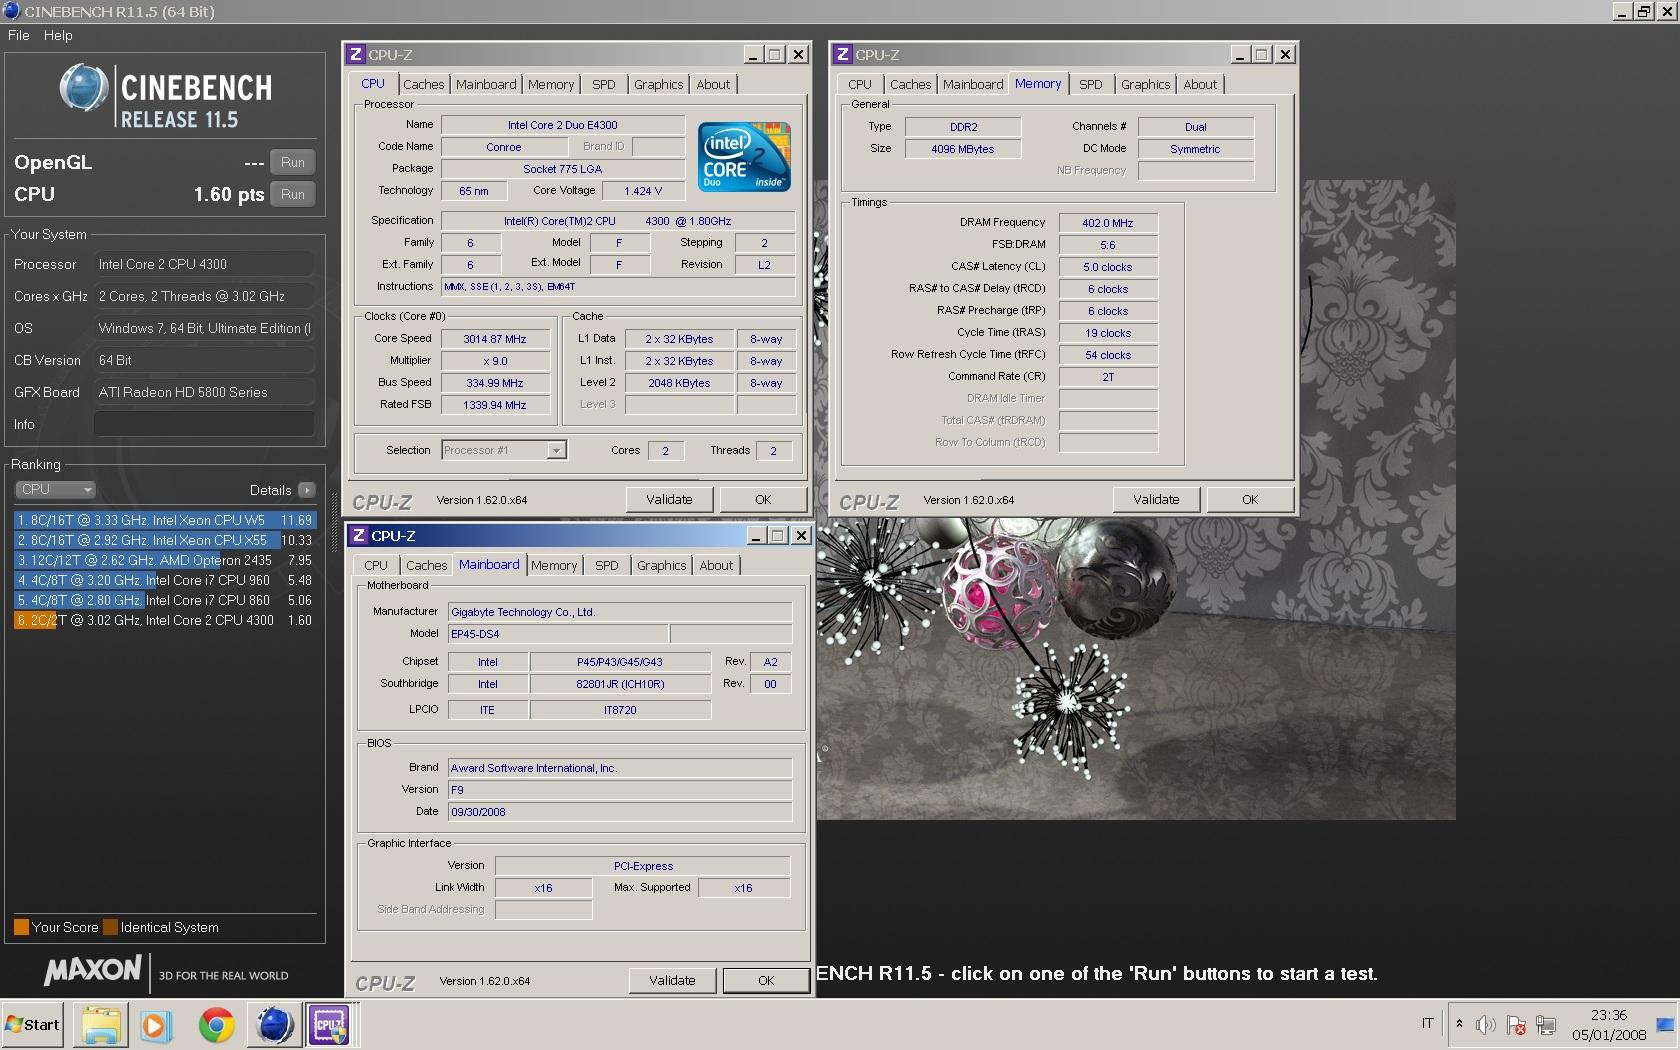
Task: Click OK in the Mainboard CPU-Z window
Action: coord(766,981)
